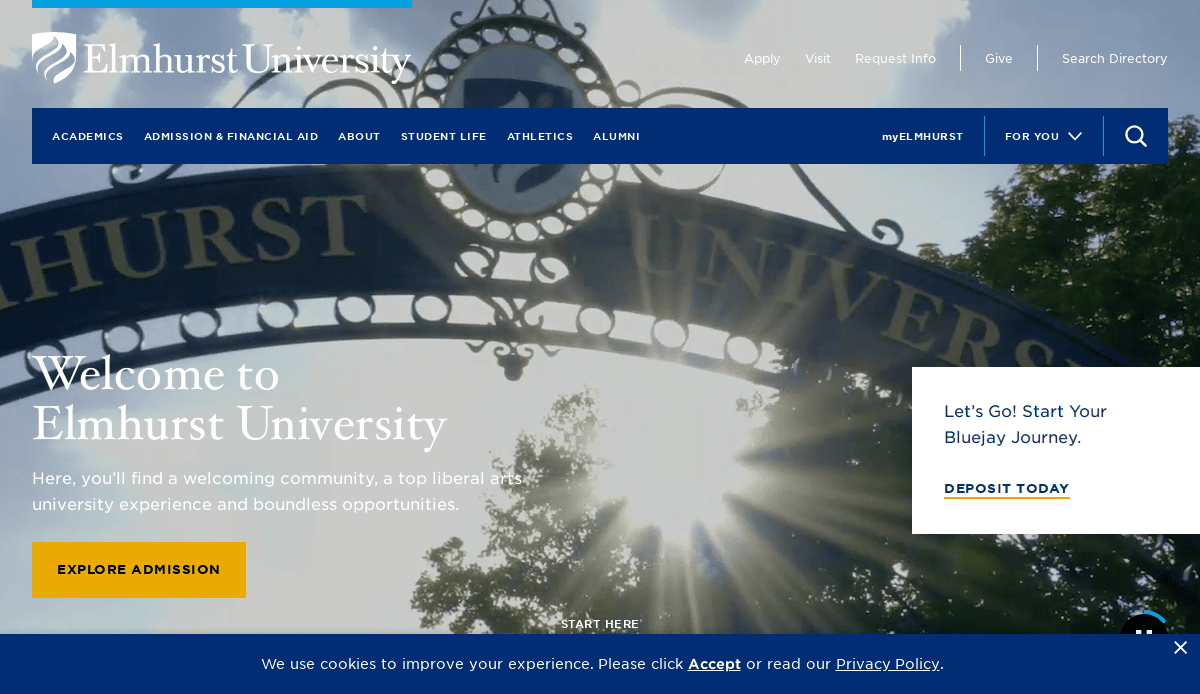This screenshot has height=694, width=1200.
Task: Click the Give link
Action: tap(998, 58)
